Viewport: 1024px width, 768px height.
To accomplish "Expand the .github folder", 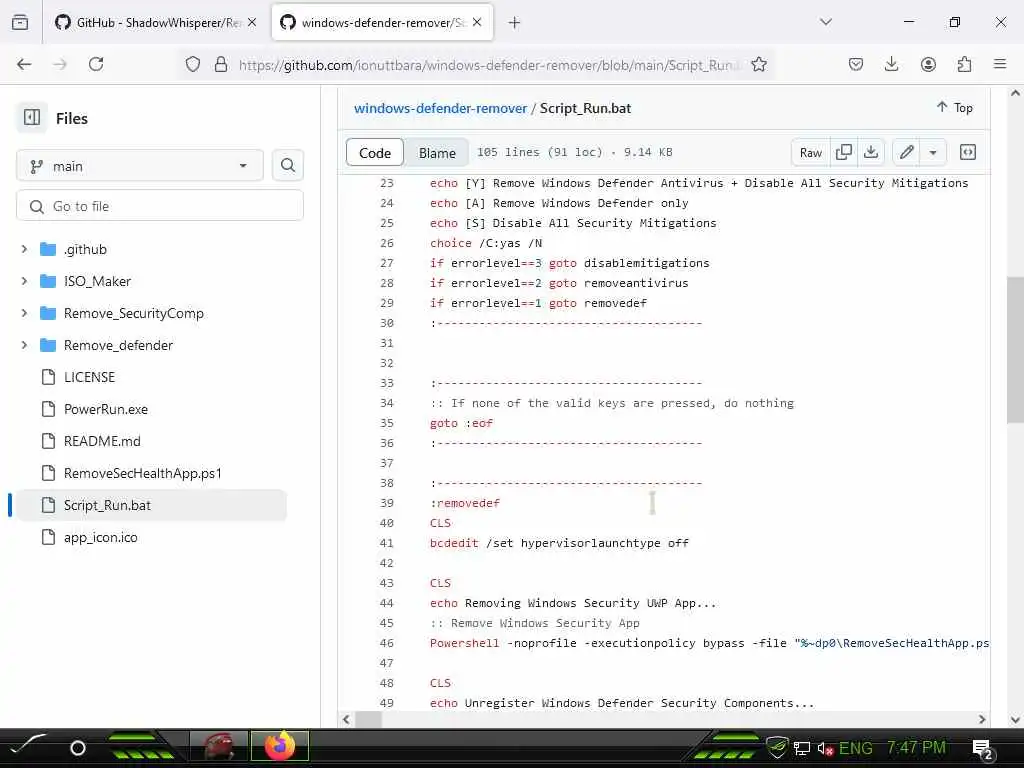I will (24, 249).
